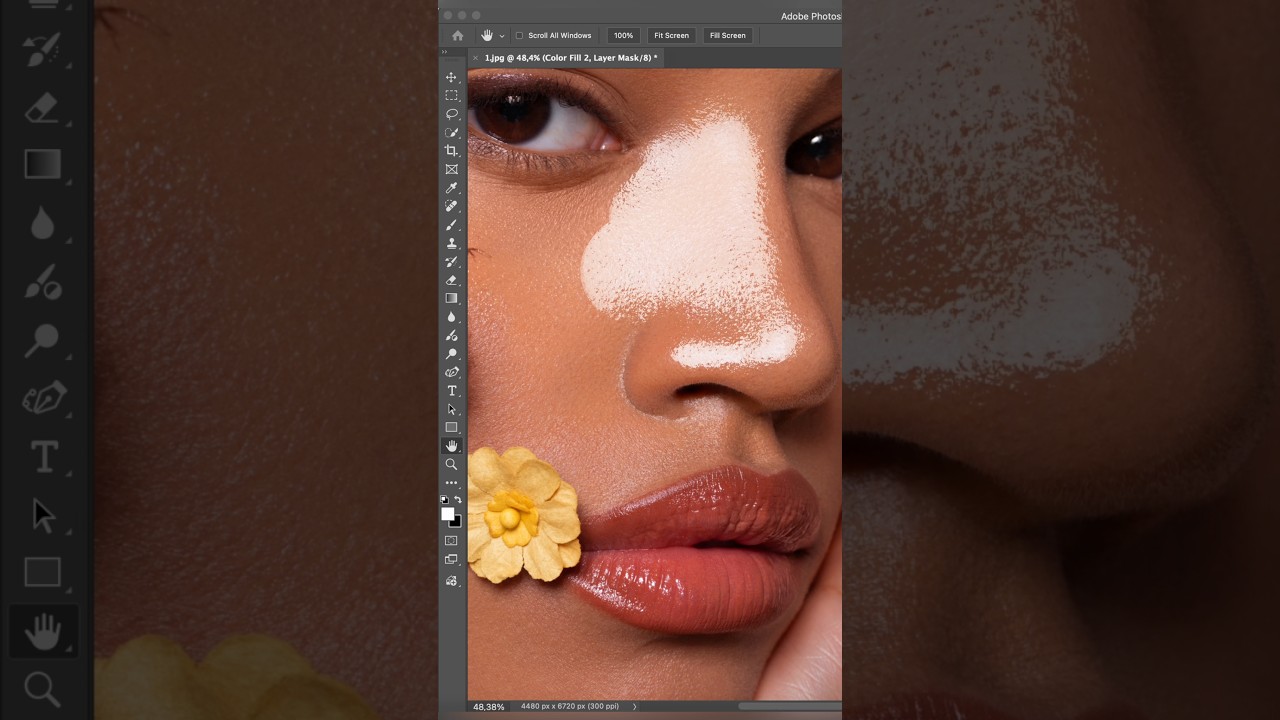The width and height of the screenshot is (1280, 720).
Task: Select the Rectangular Marquee tool
Action: 451,96
